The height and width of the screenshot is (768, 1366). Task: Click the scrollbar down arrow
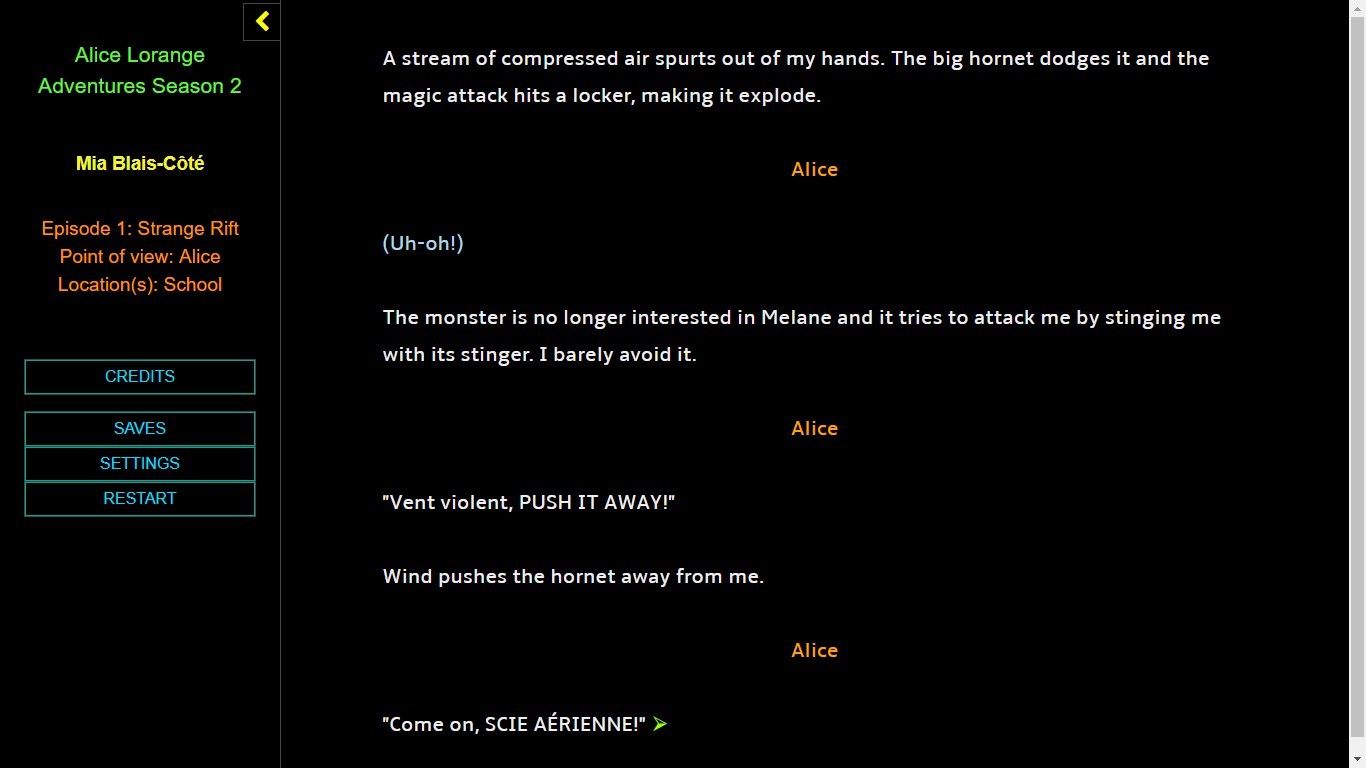tap(1357, 759)
